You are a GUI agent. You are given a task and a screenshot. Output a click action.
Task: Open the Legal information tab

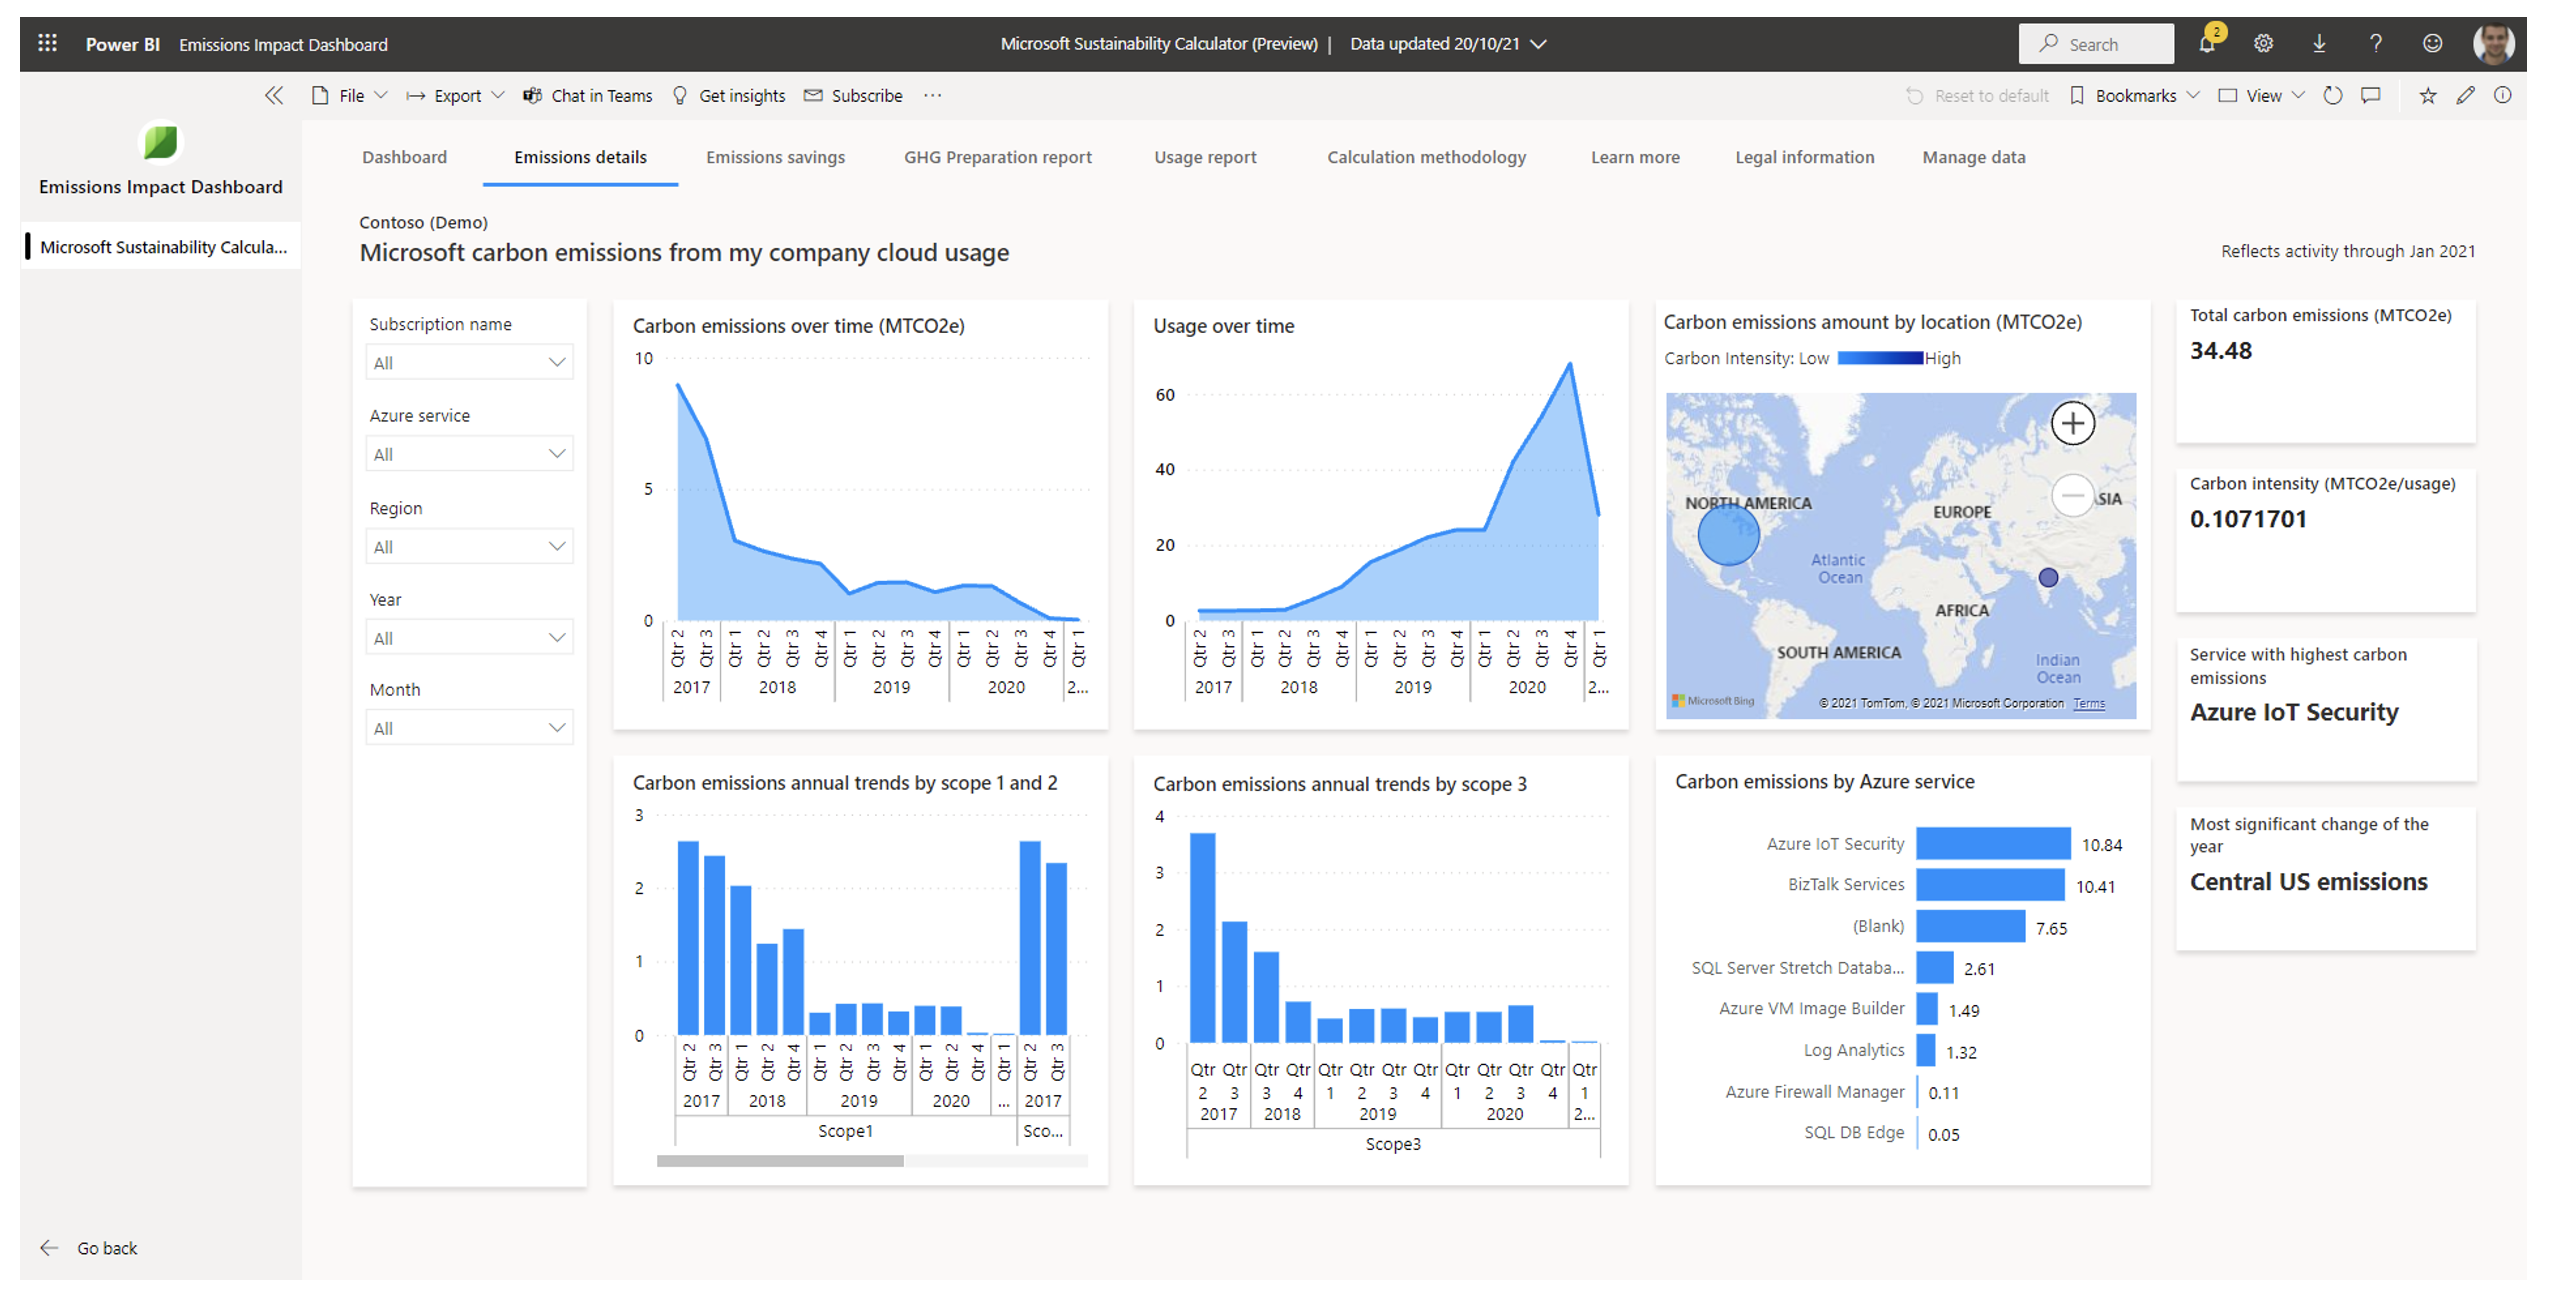(x=1804, y=157)
